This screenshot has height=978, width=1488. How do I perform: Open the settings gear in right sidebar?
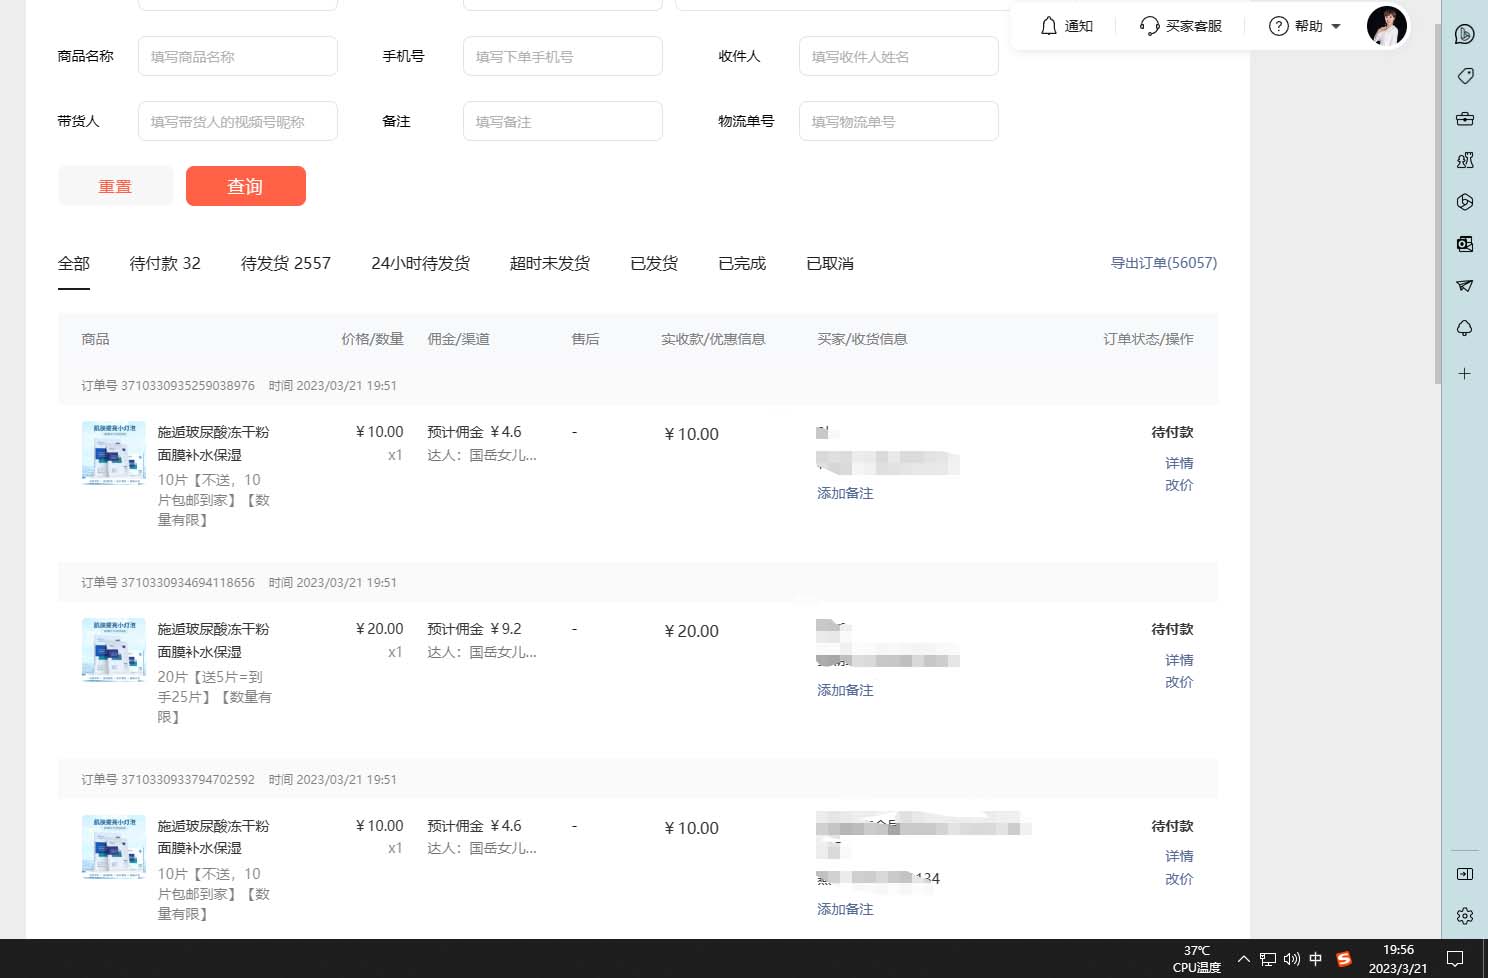1464,915
